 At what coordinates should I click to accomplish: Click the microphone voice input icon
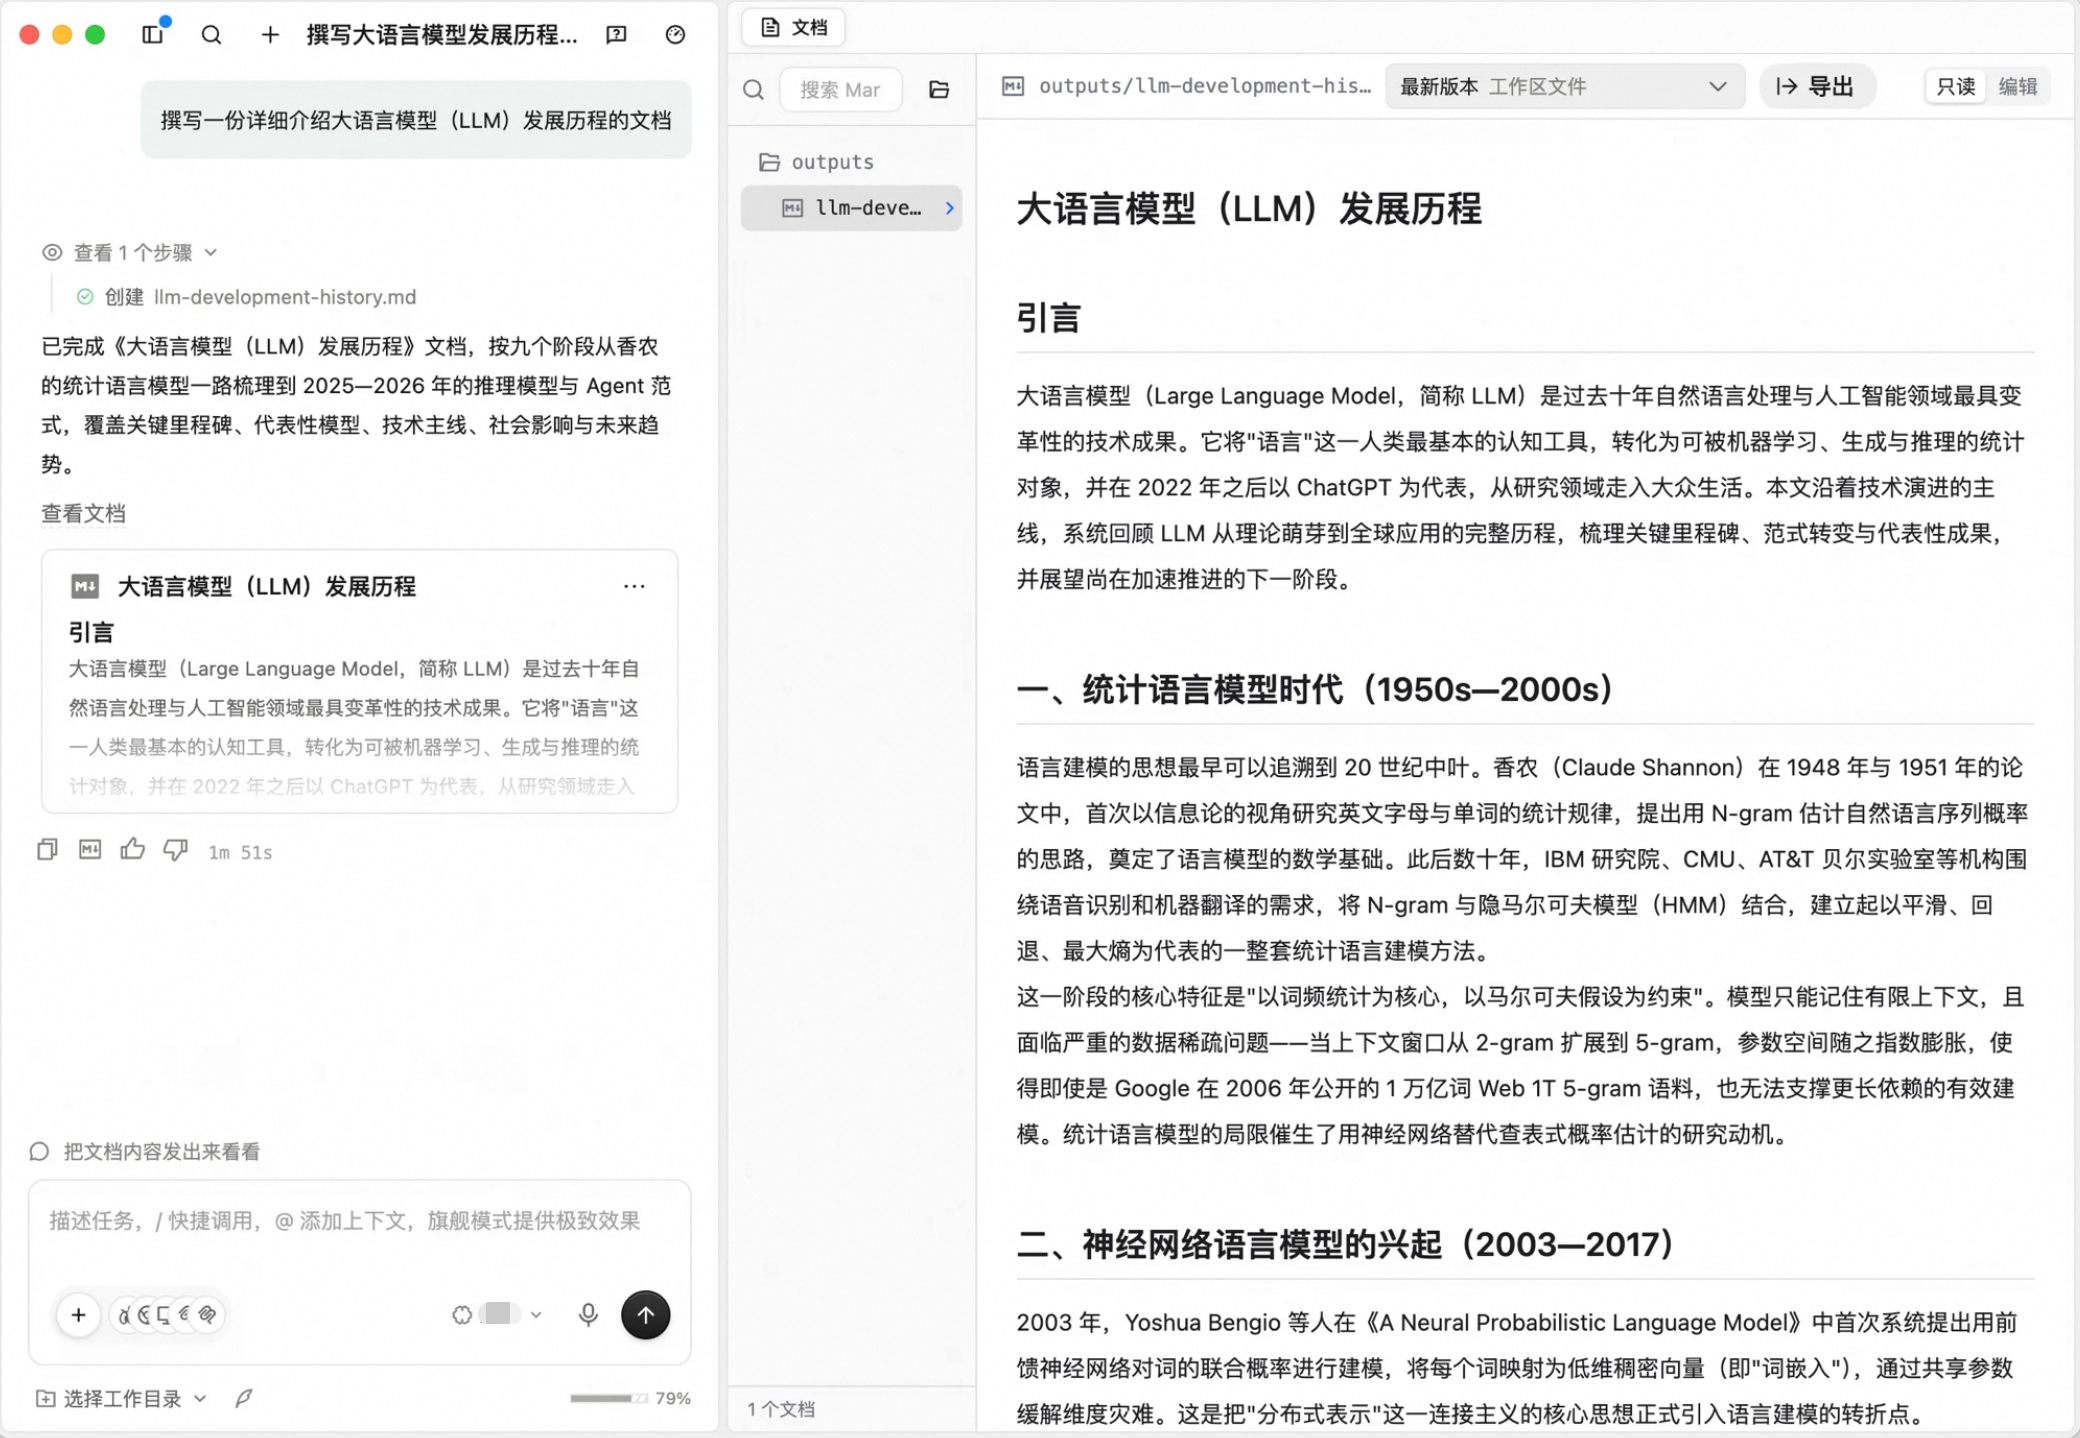[x=588, y=1314]
